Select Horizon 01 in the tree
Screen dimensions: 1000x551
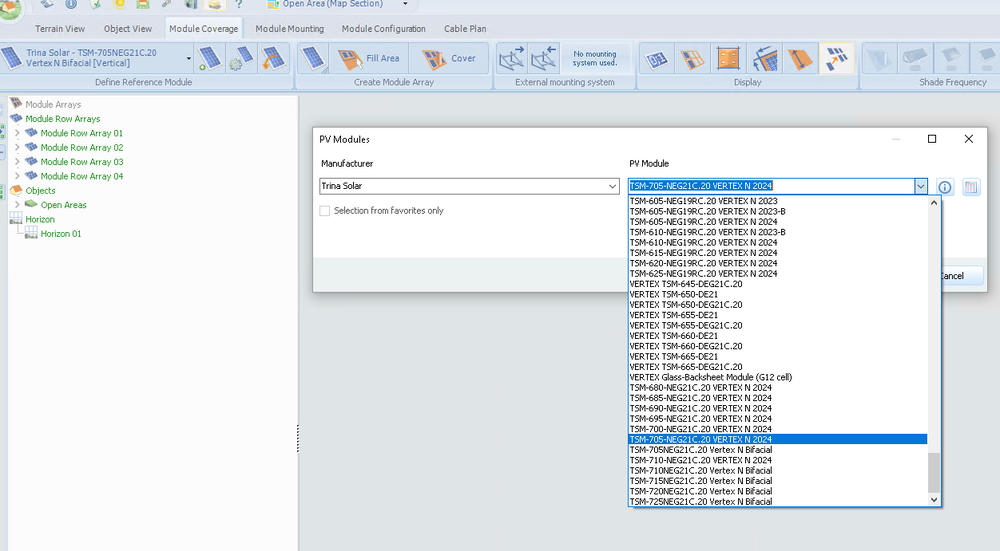(61, 234)
